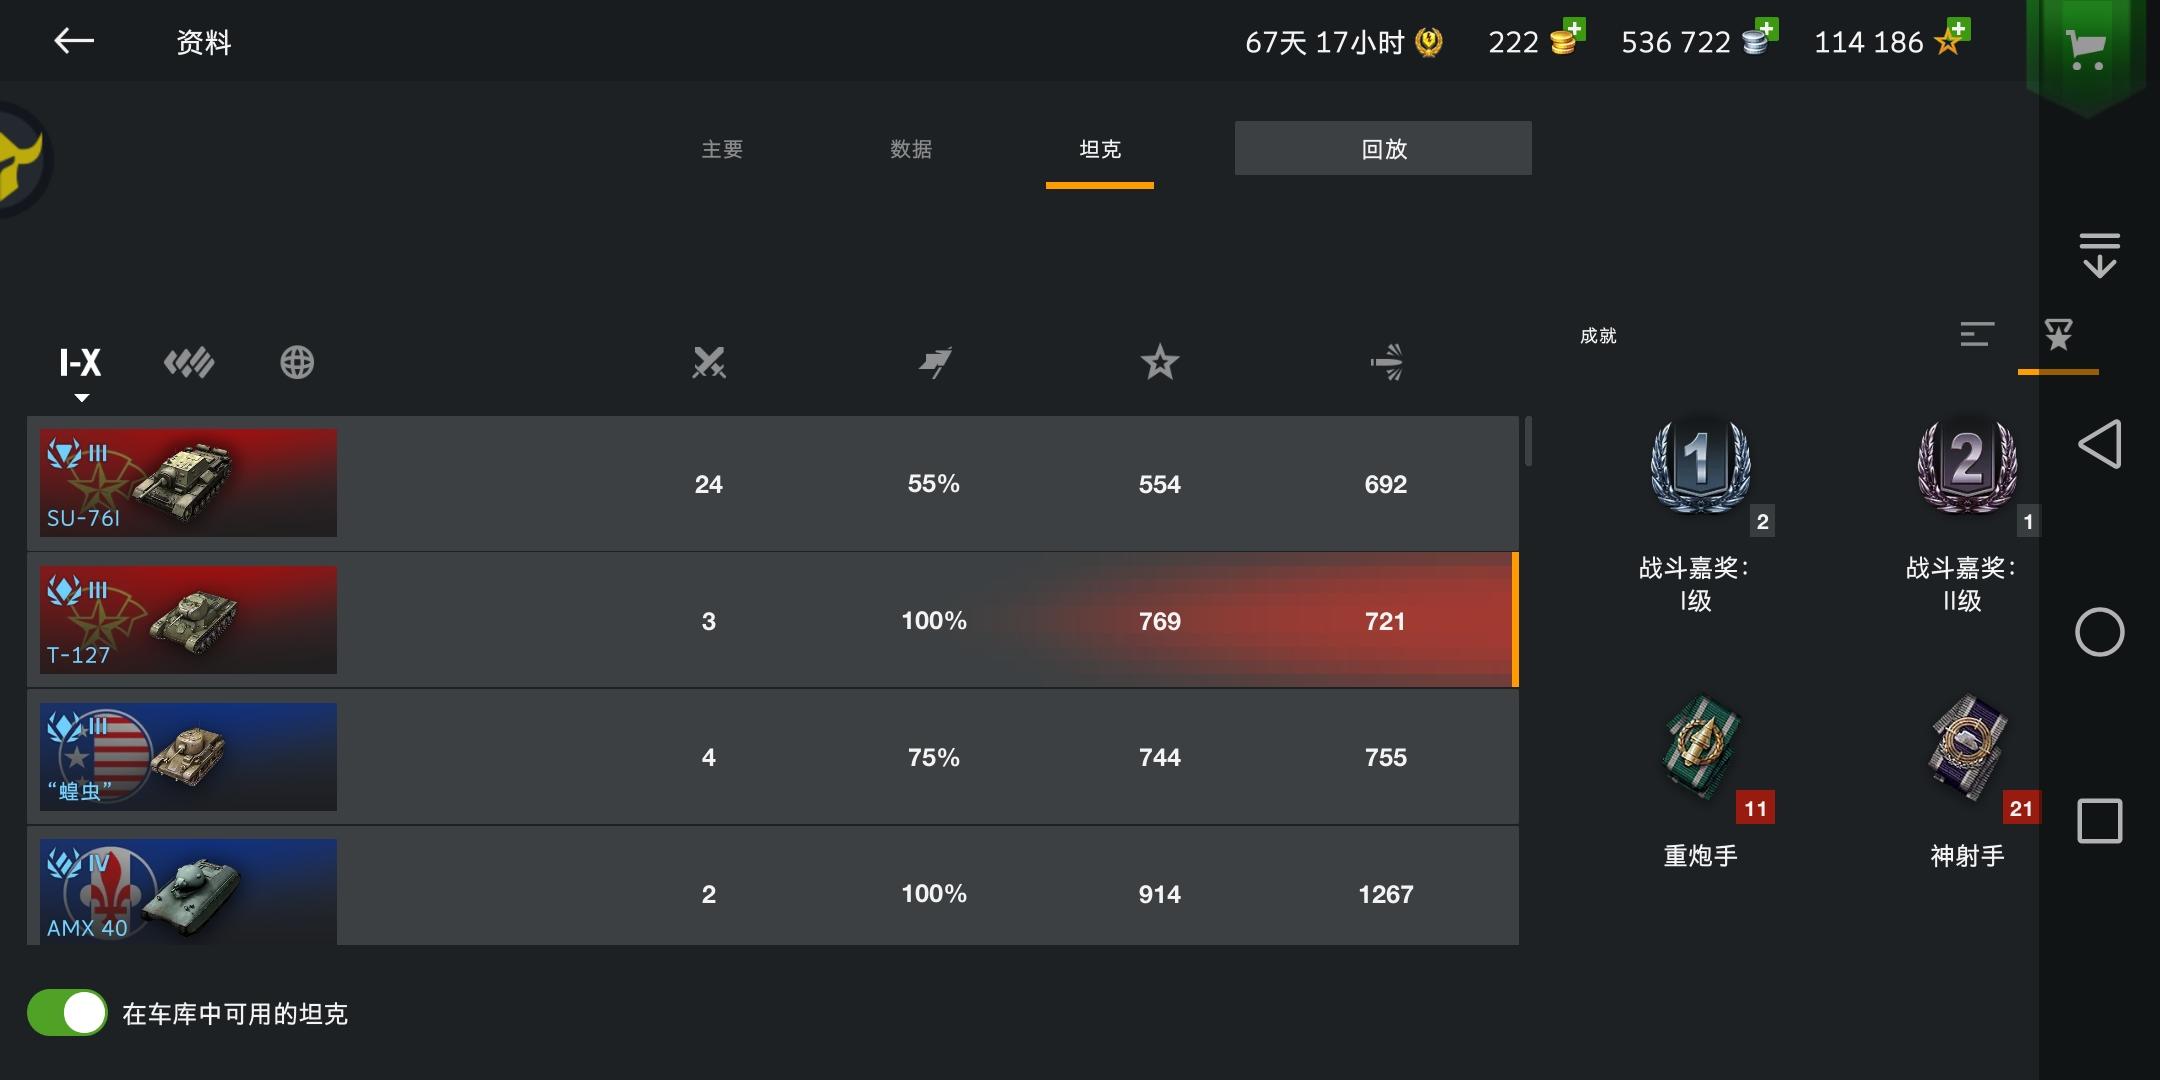Filter tanks by type chevrons icon
The width and height of the screenshot is (2160, 1080).
click(189, 362)
